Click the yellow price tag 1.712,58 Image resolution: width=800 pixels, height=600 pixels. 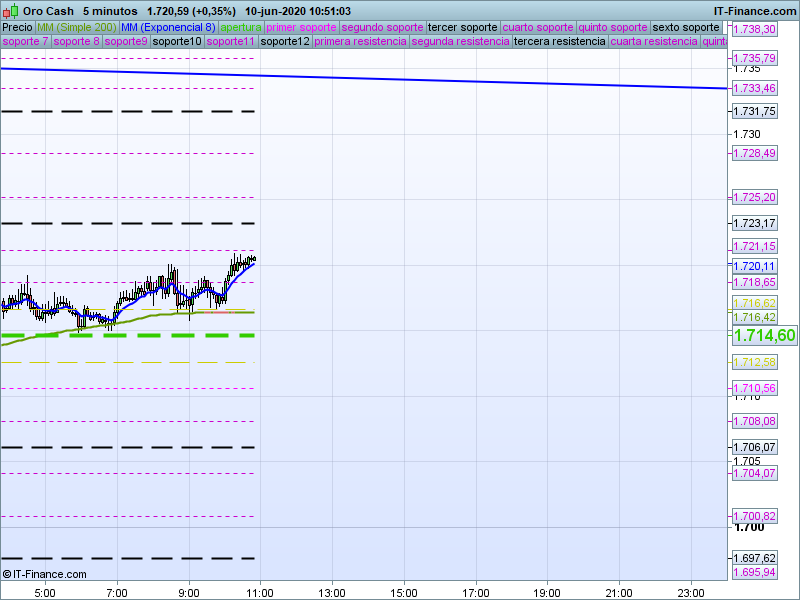755,362
